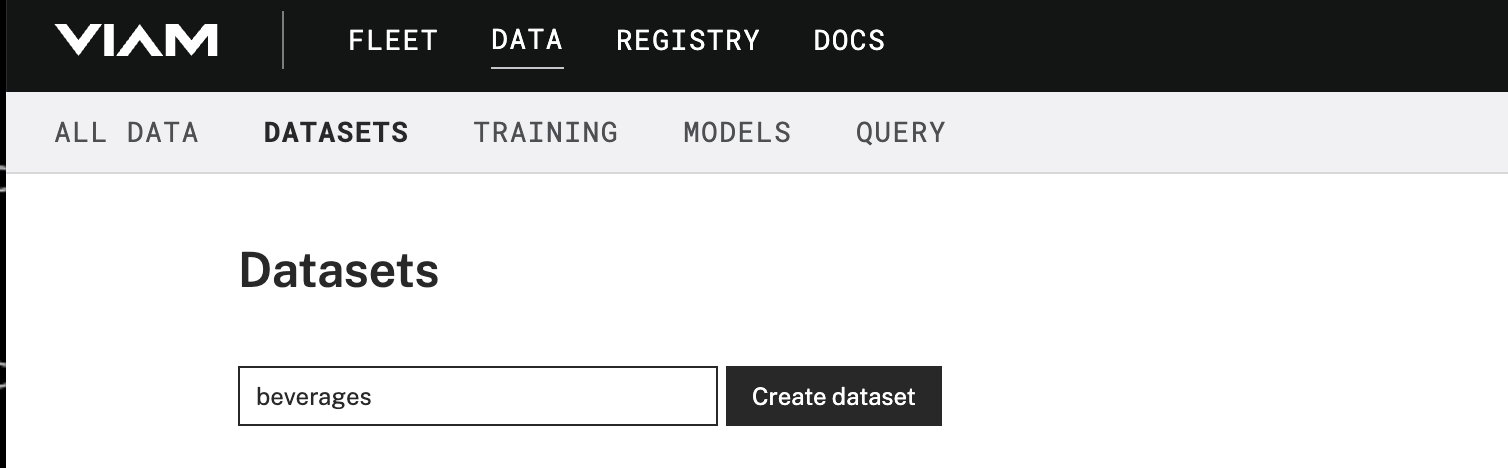Switch to the All Data tab
The height and width of the screenshot is (468, 1508).
127,133
